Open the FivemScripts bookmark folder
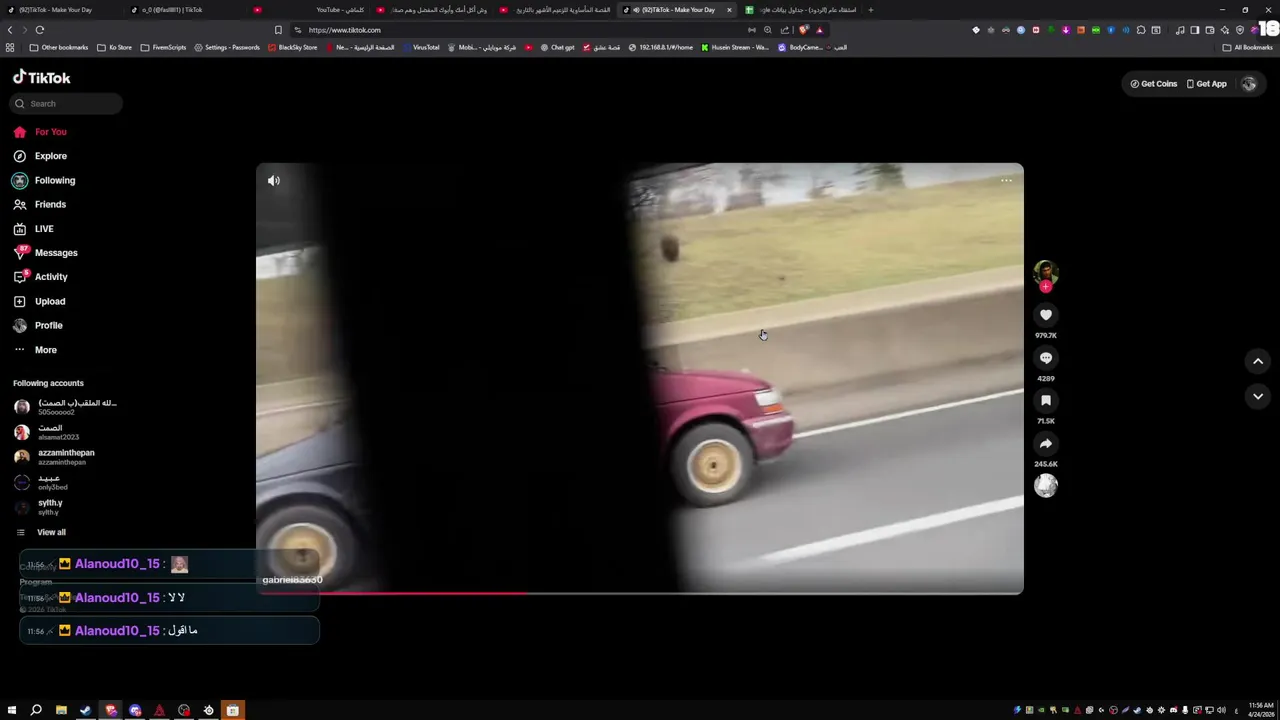The height and width of the screenshot is (720, 1280). [163, 47]
